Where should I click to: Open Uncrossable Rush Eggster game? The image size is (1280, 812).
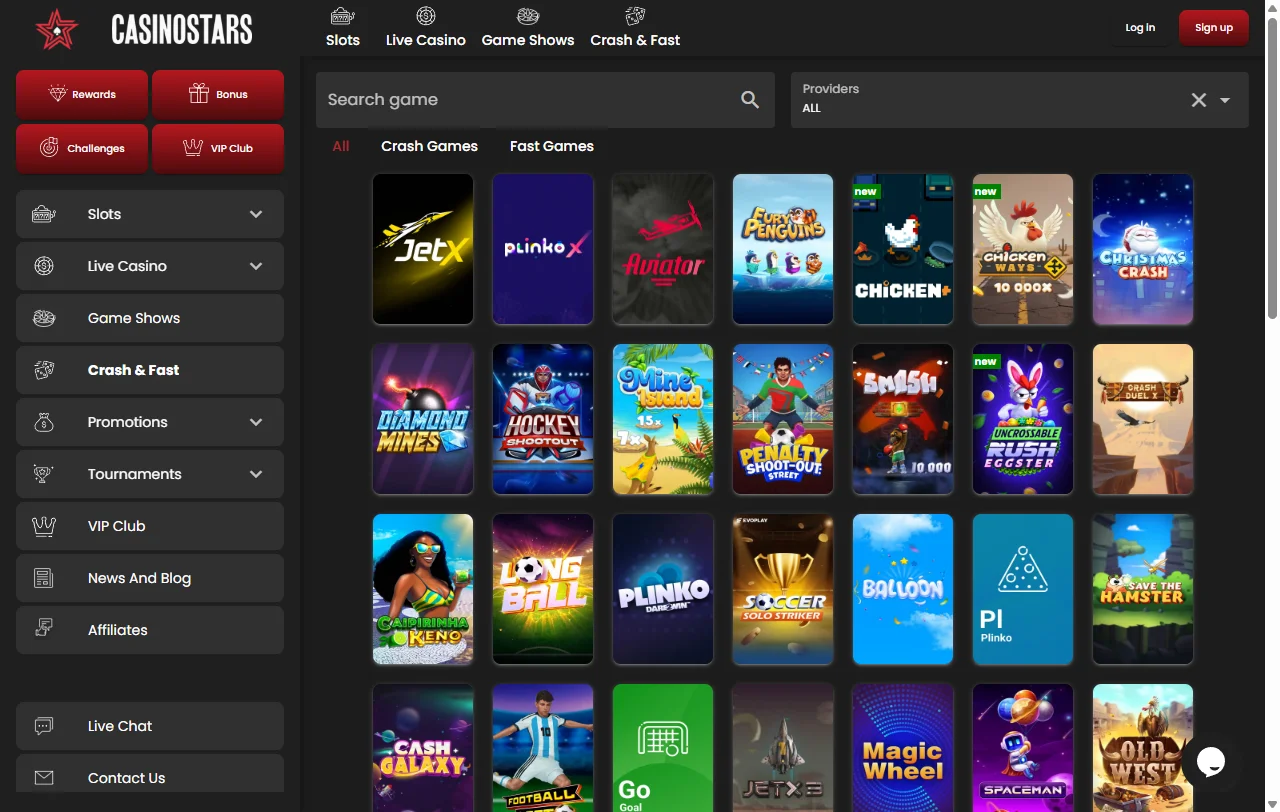pyautogui.click(x=1023, y=419)
